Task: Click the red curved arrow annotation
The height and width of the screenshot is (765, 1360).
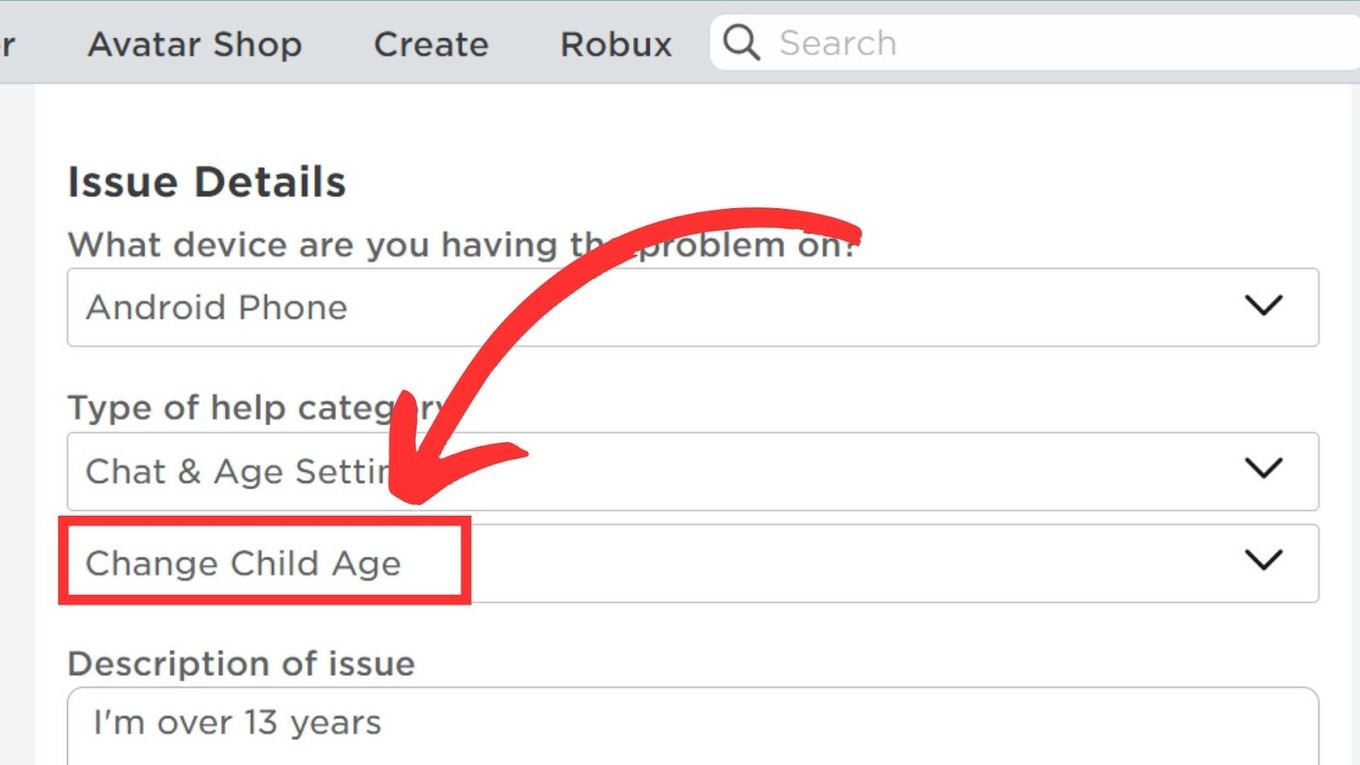Action: [x=560, y=300]
